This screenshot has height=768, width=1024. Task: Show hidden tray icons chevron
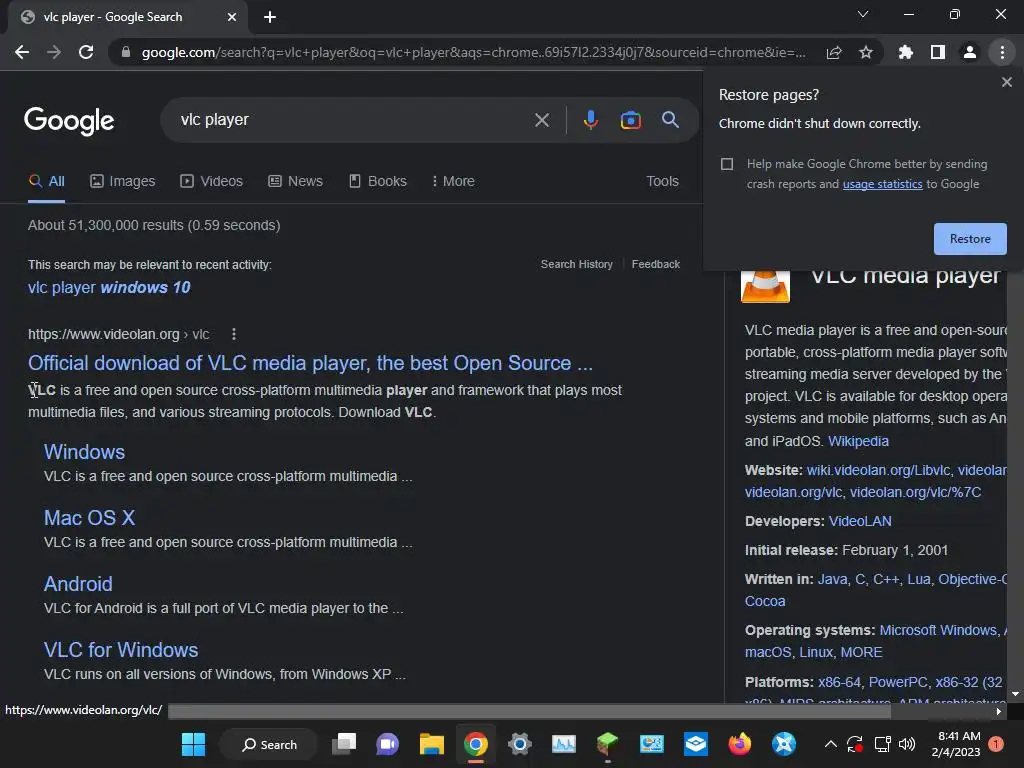pos(831,744)
